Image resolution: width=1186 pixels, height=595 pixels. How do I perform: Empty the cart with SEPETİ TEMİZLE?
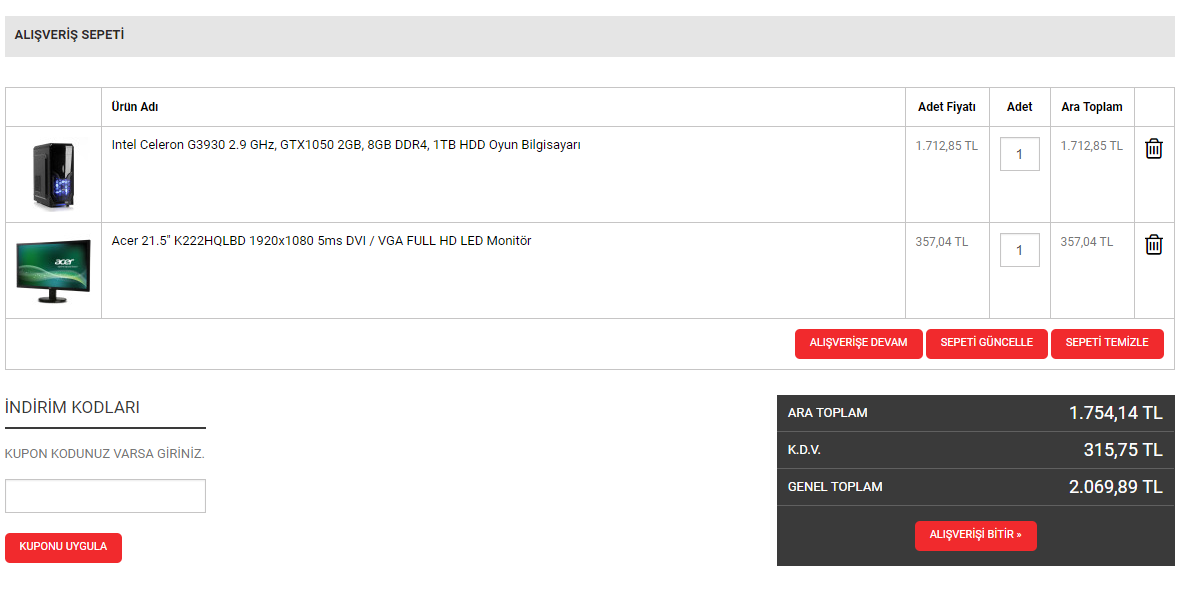click(x=1107, y=343)
